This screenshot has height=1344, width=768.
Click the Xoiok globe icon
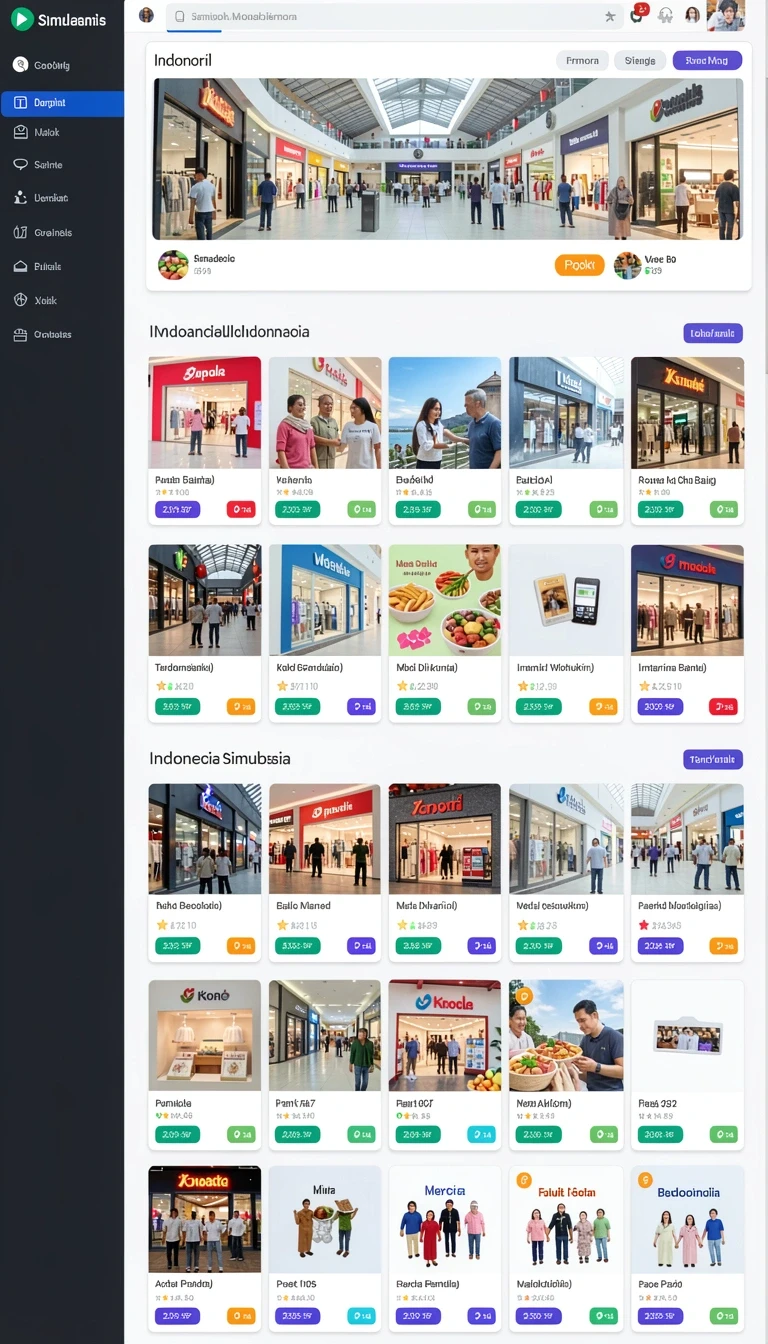click(20, 300)
